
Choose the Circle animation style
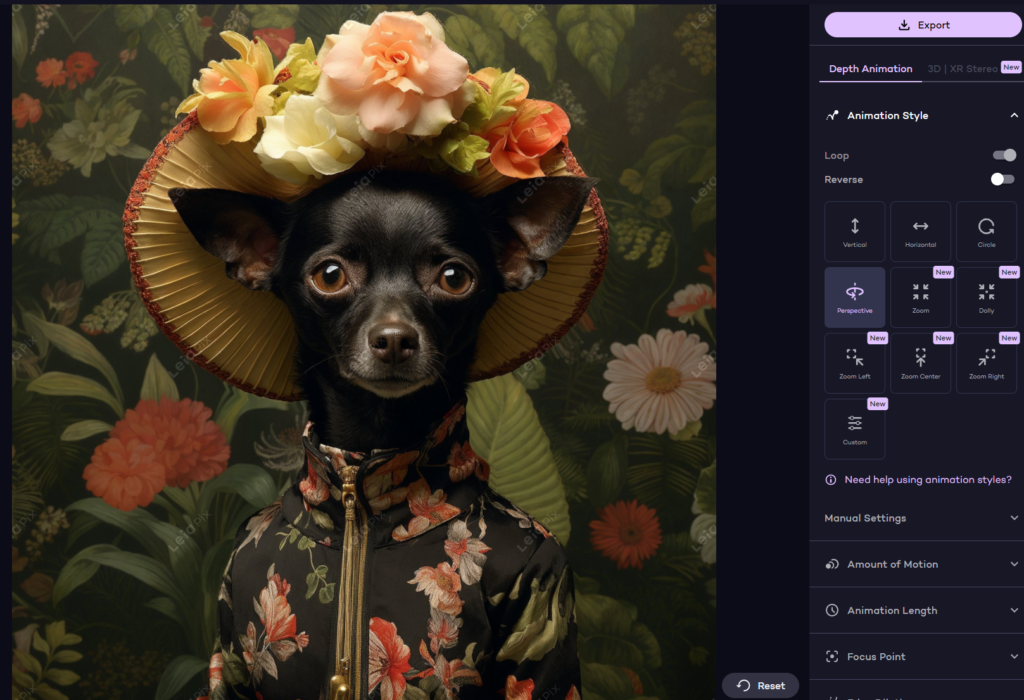coord(986,231)
